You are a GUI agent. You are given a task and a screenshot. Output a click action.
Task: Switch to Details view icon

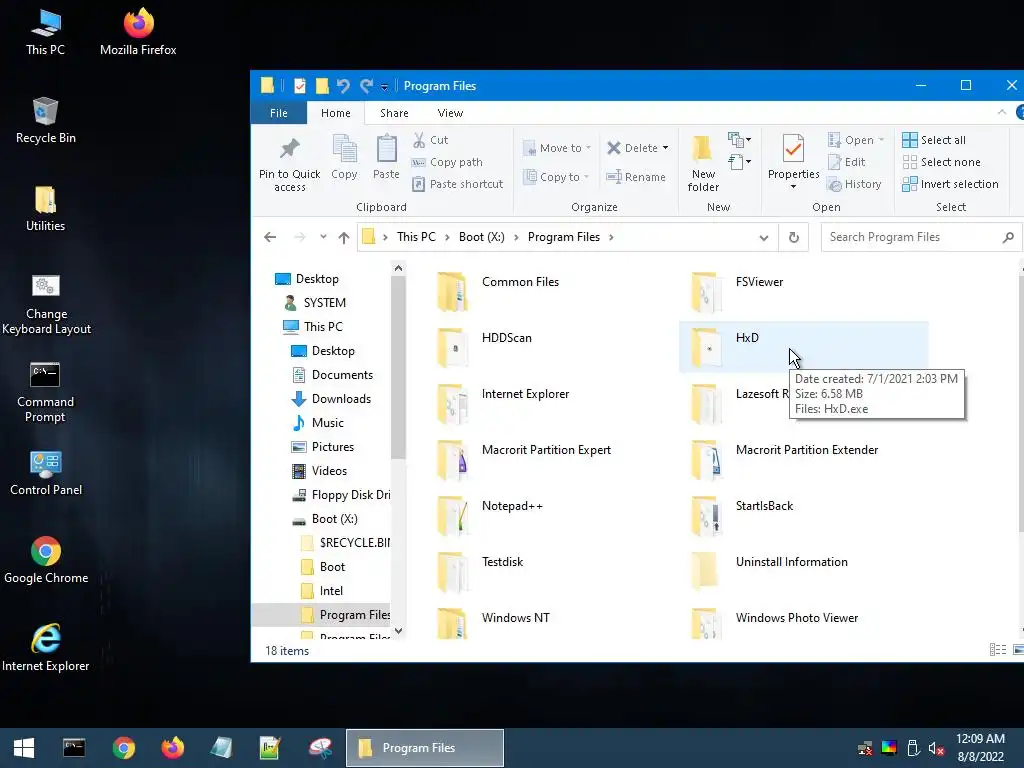point(997,650)
